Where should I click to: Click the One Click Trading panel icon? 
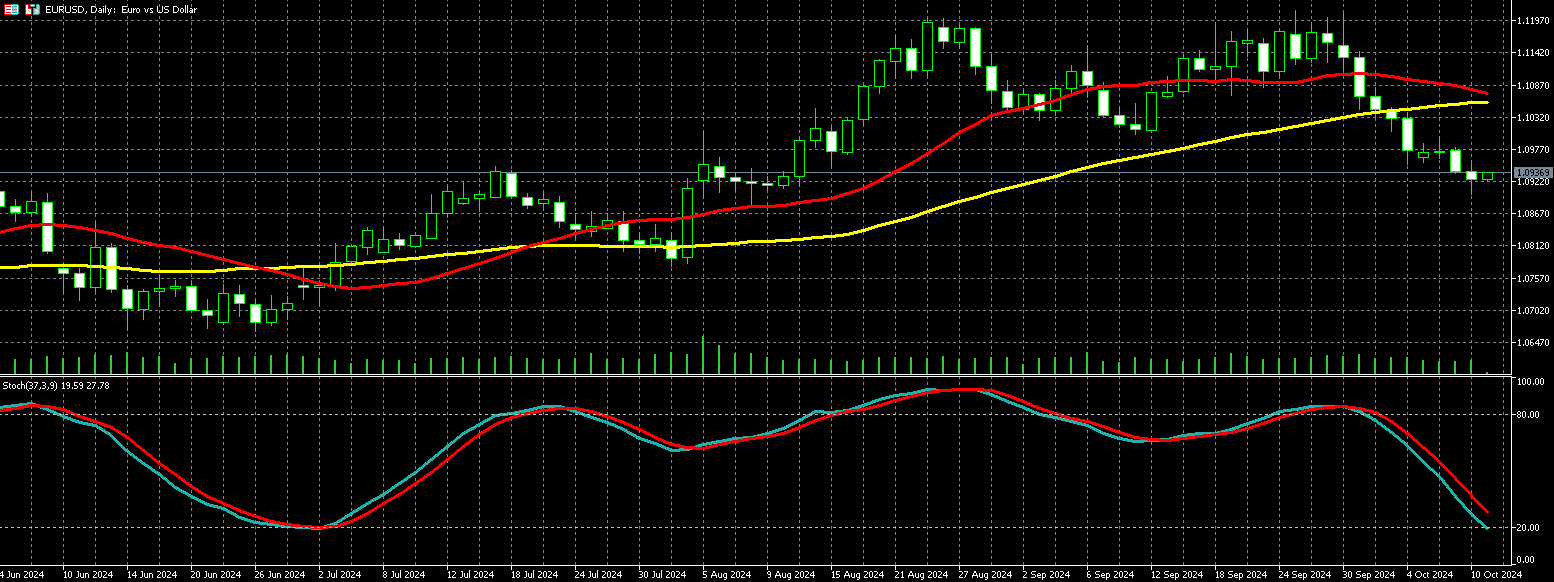click(11, 9)
